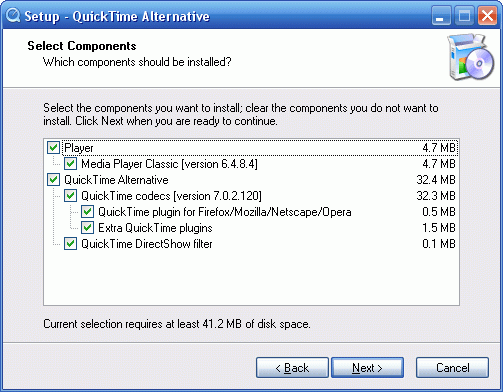
Task: Click the '0.1 MB' size value
Action: 439,244
